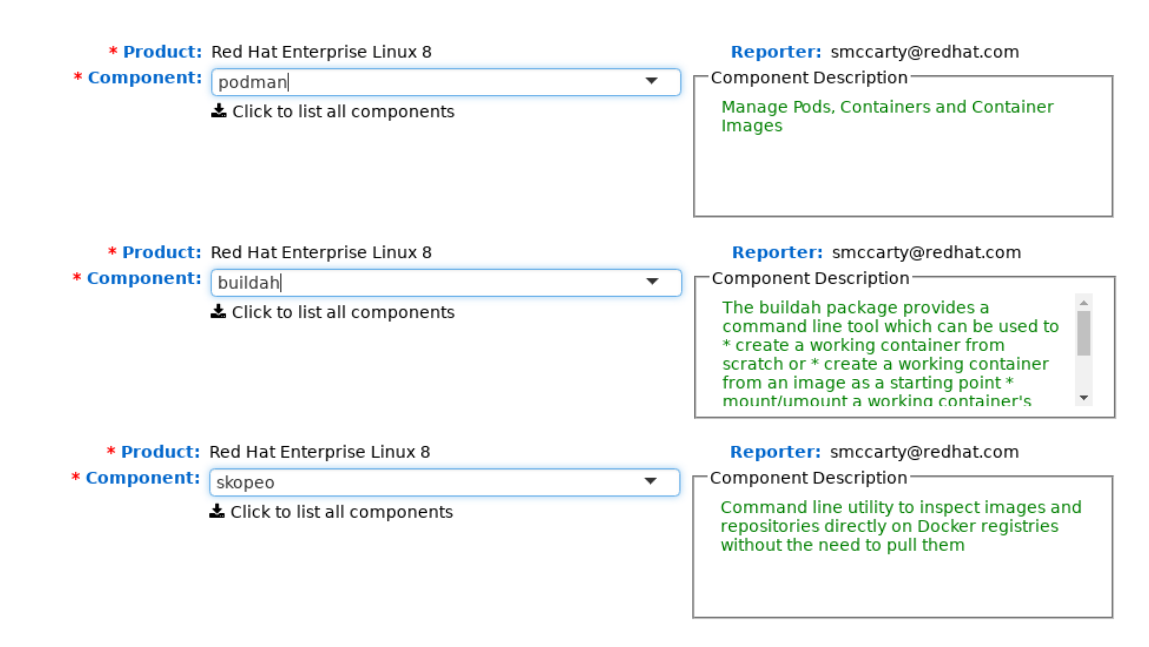
Task: Click the buildah description scrollbar thumb
Action: coord(1084,333)
